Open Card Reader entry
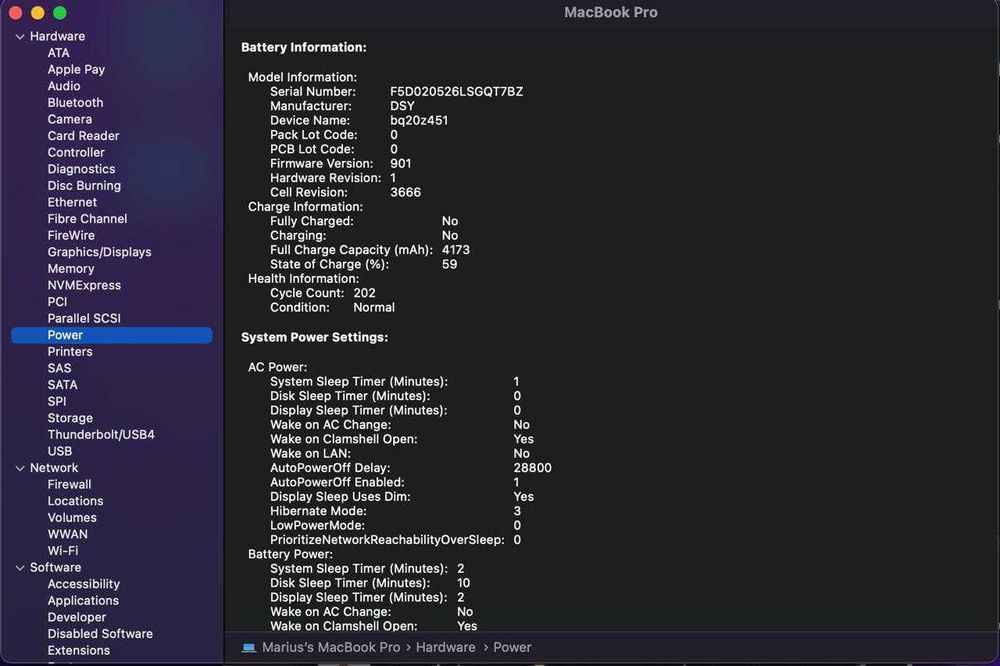Viewport: 1000px width, 666px height. point(83,136)
